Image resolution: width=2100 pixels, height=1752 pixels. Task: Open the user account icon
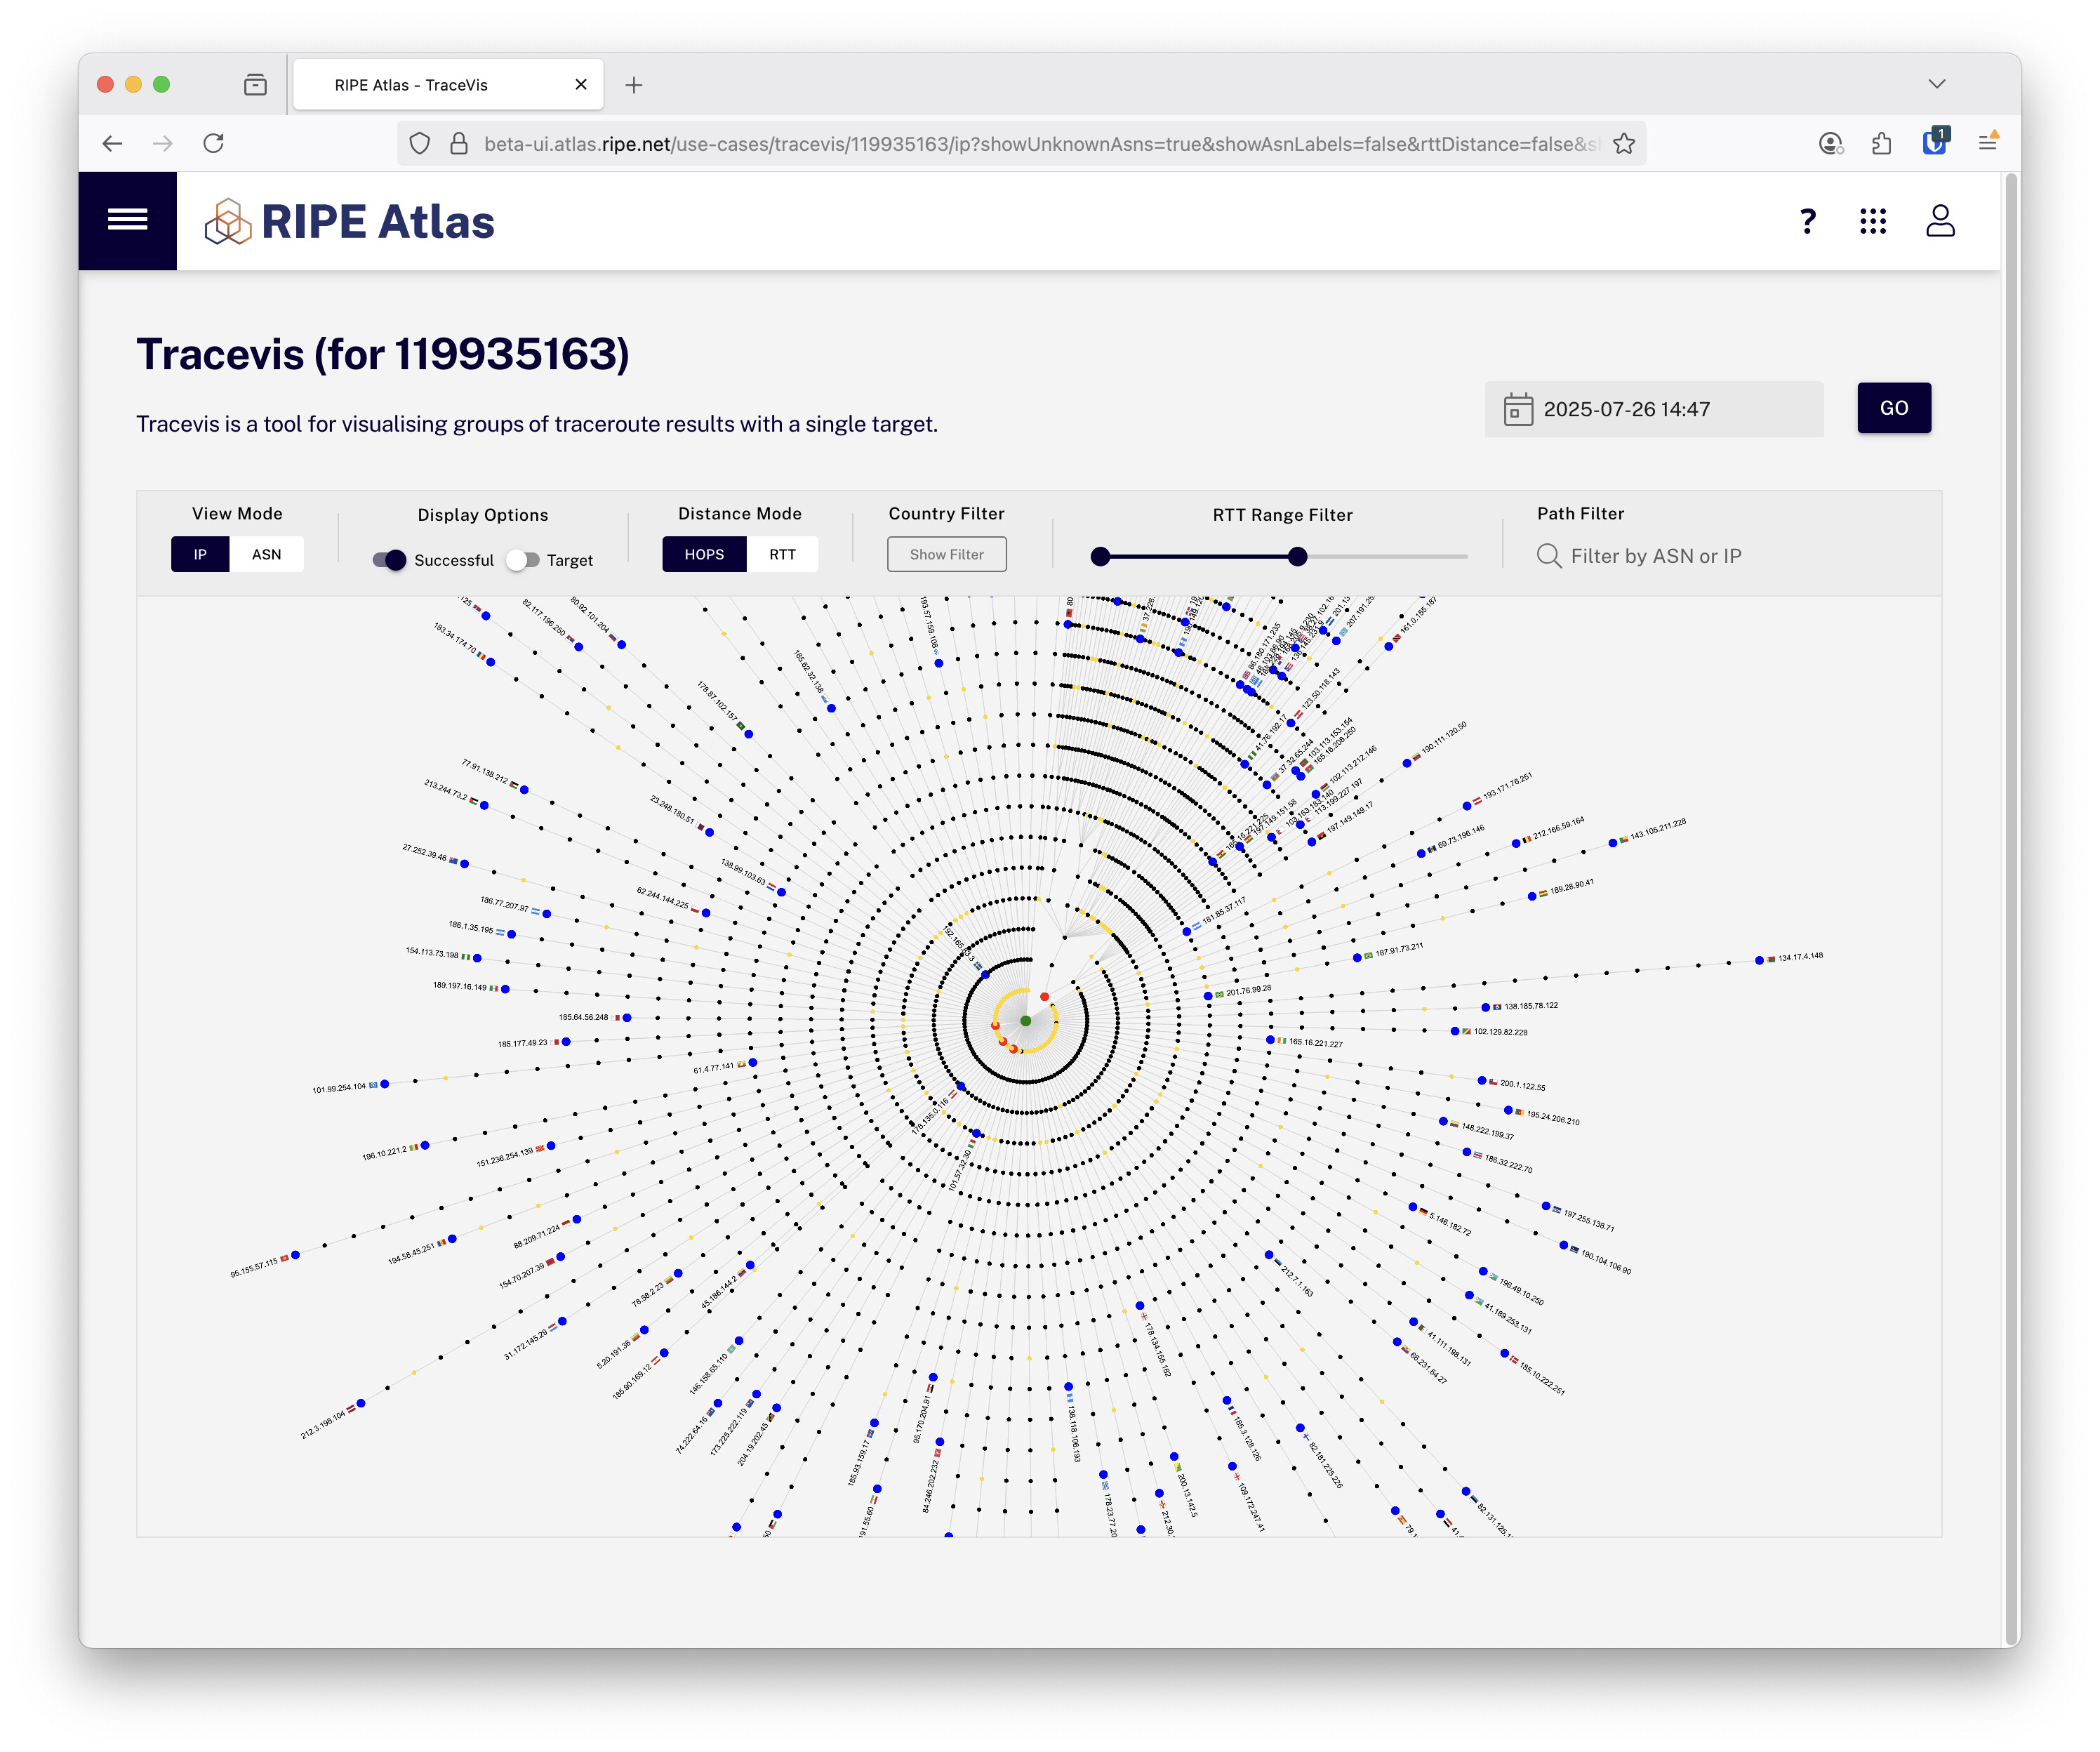[1939, 221]
